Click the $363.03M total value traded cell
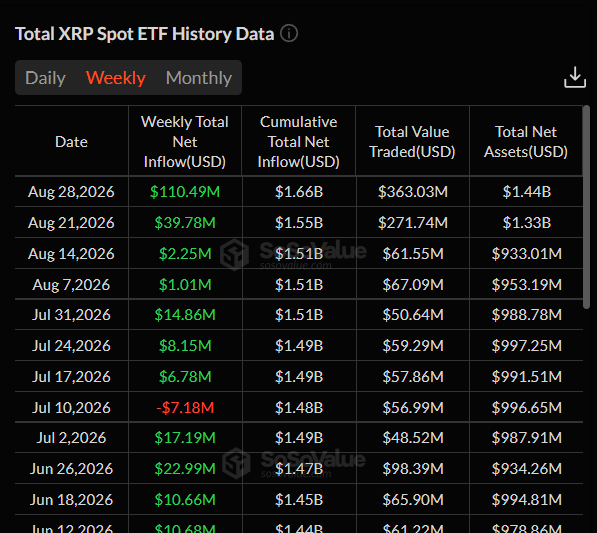 pos(413,191)
